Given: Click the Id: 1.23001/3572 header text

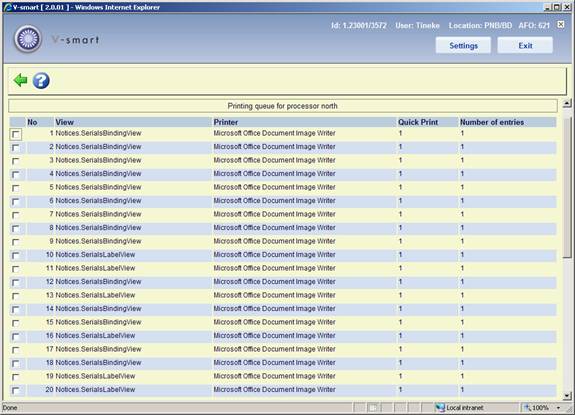Looking at the screenshot, I should 359,26.
